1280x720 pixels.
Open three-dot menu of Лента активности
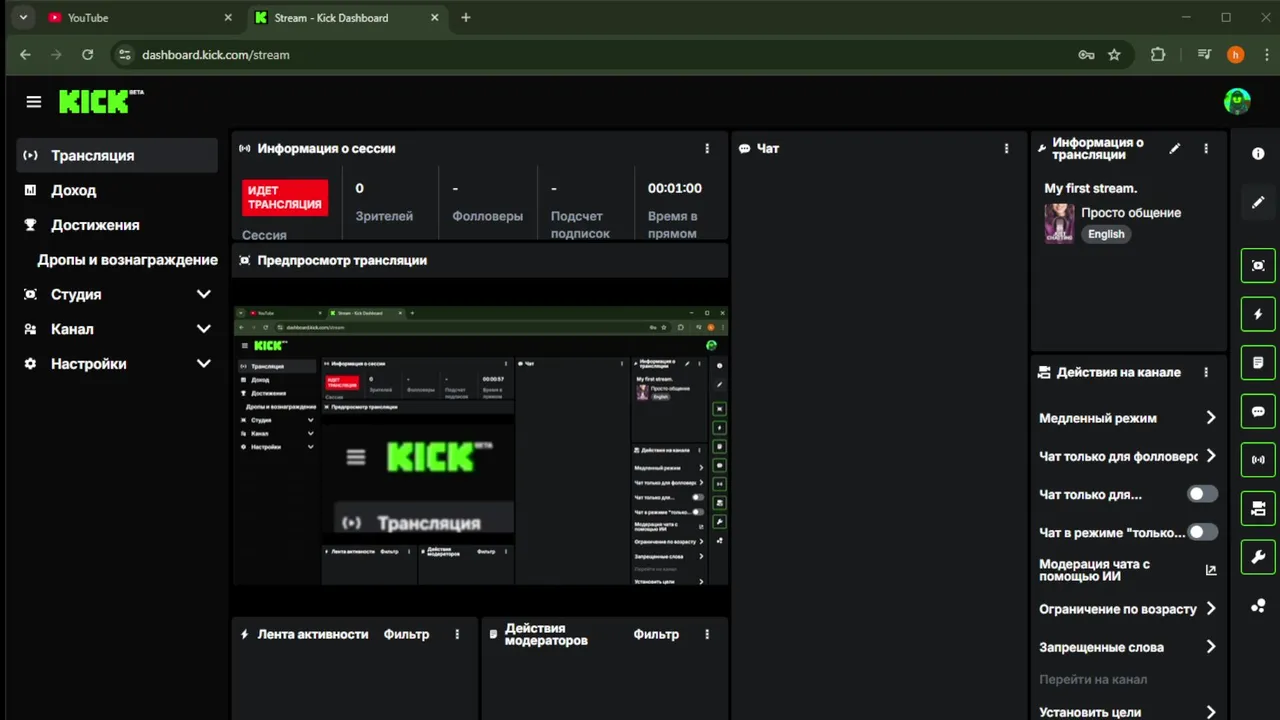(457, 634)
